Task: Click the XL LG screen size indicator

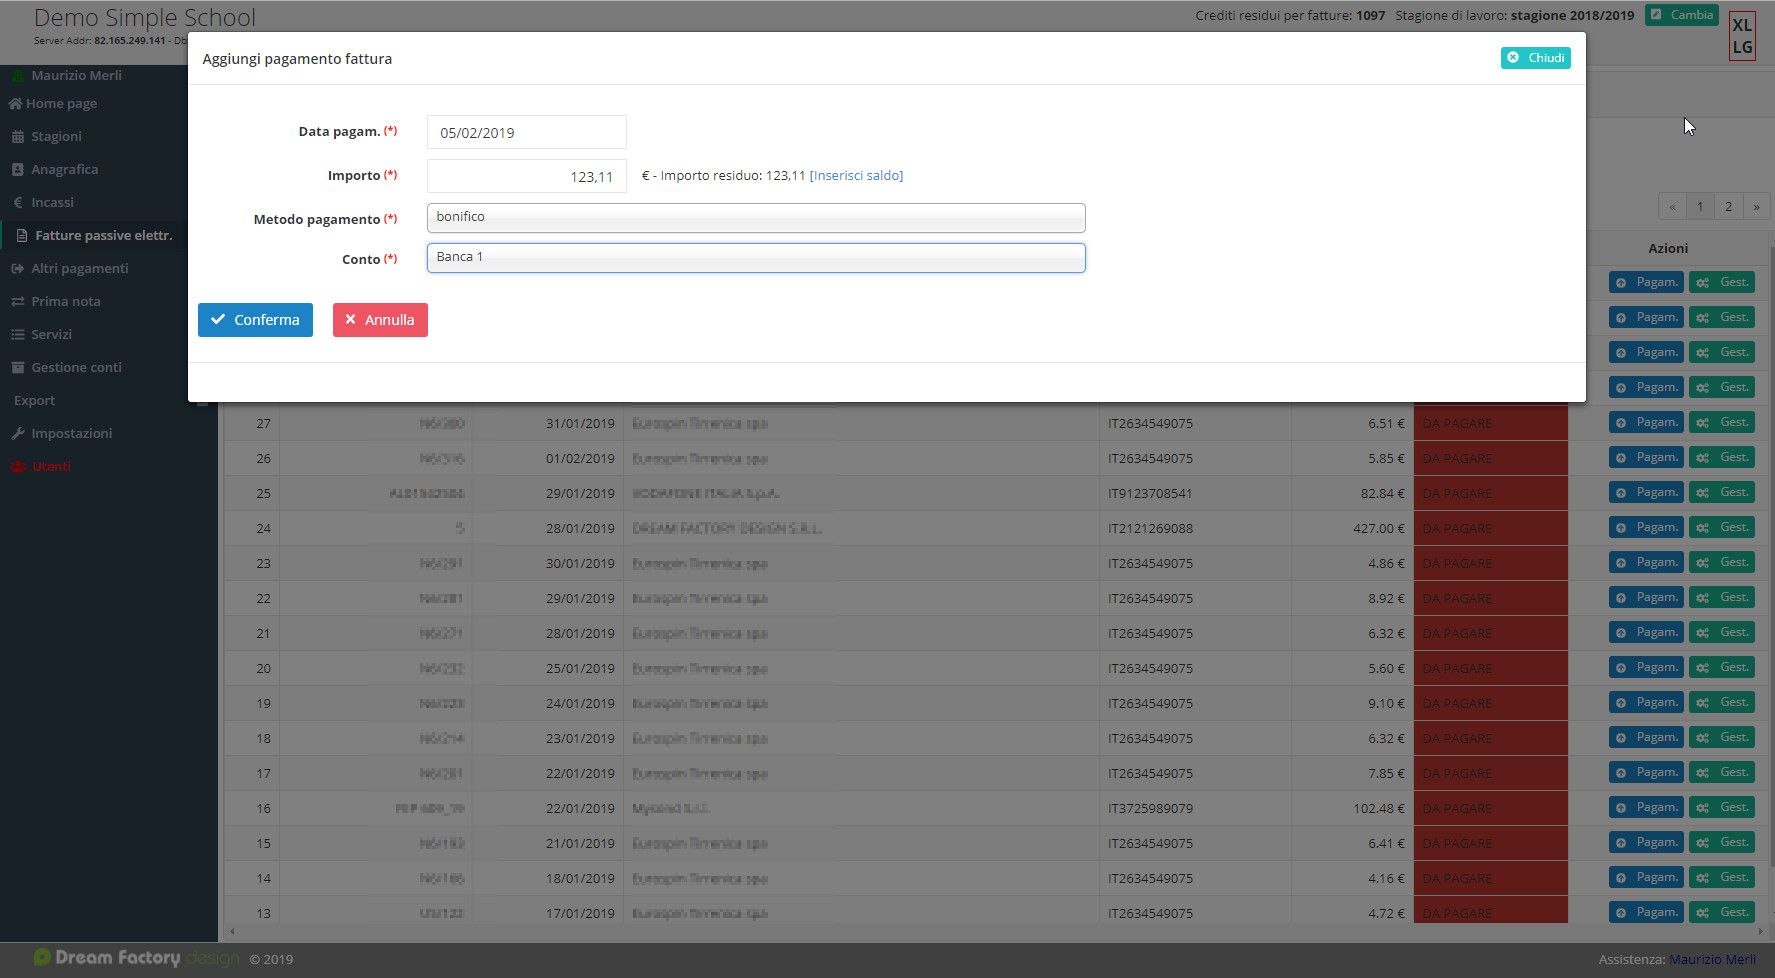Action: 1742,36
